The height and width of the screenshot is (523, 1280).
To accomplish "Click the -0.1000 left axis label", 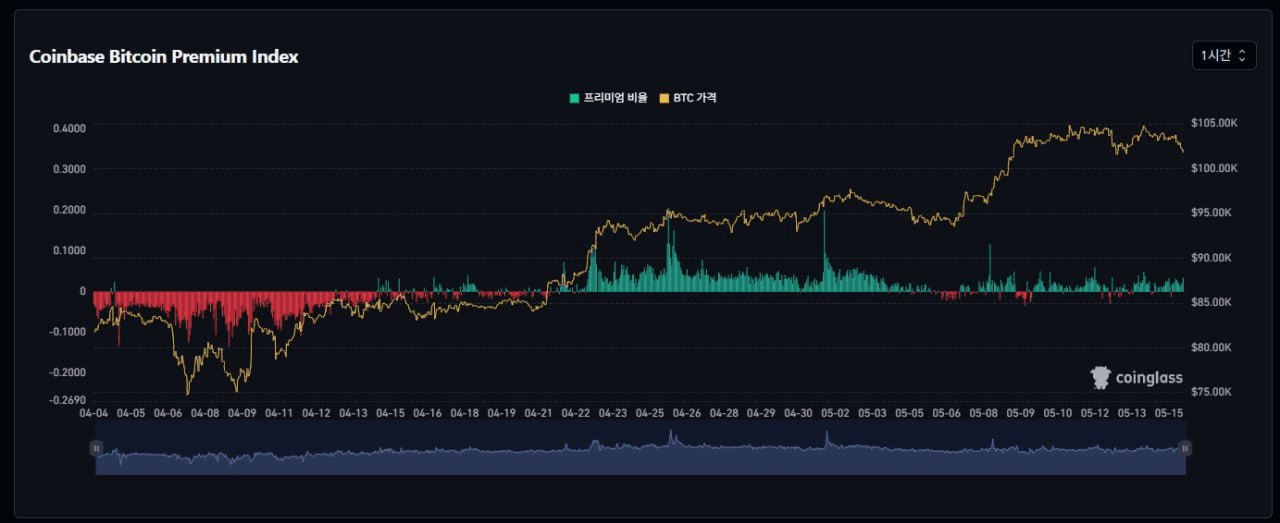I will tap(68, 332).
